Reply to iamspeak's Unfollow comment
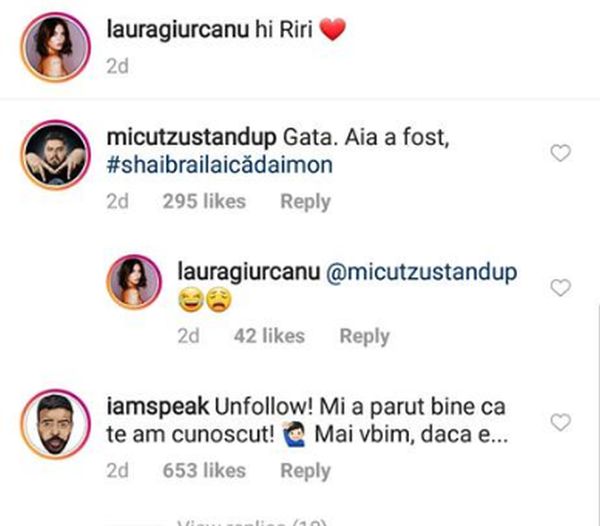This screenshot has height=526, width=600. pos(305,470)
